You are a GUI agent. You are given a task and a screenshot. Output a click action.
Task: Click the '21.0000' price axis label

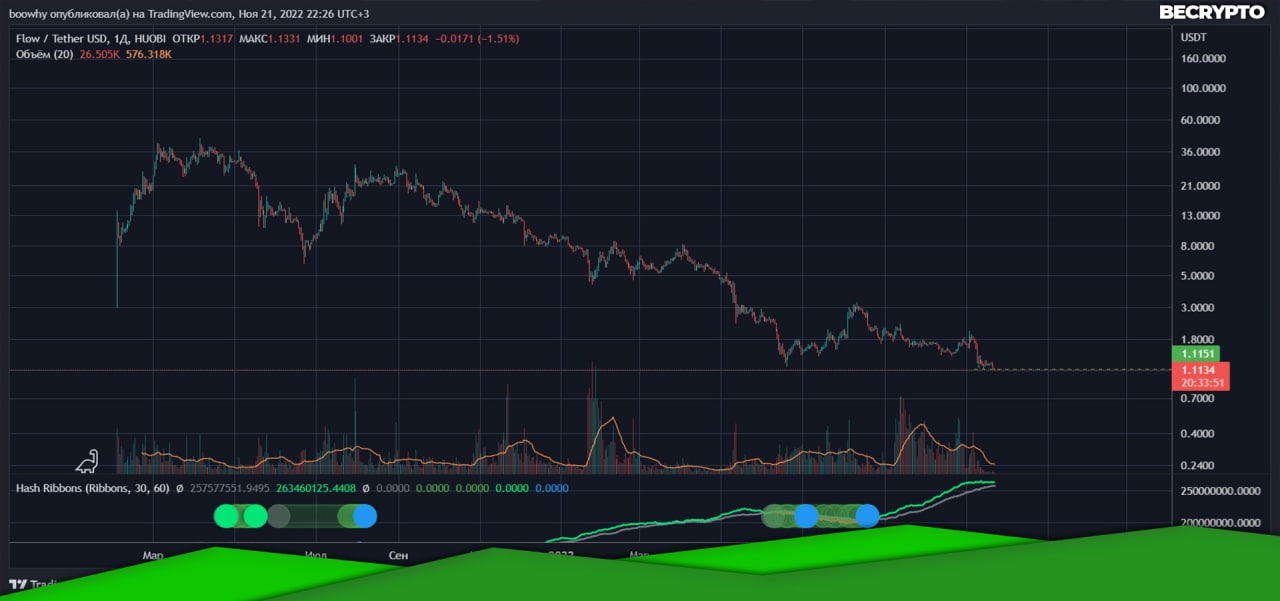pos(1202,186)
